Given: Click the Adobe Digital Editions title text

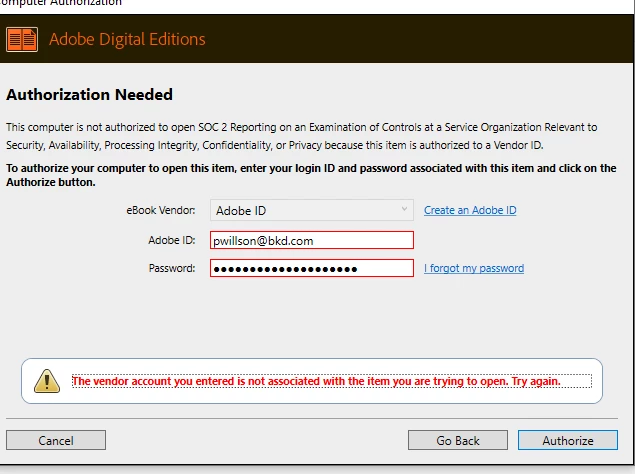Looking at the screenshot, I should pos(127,39).
